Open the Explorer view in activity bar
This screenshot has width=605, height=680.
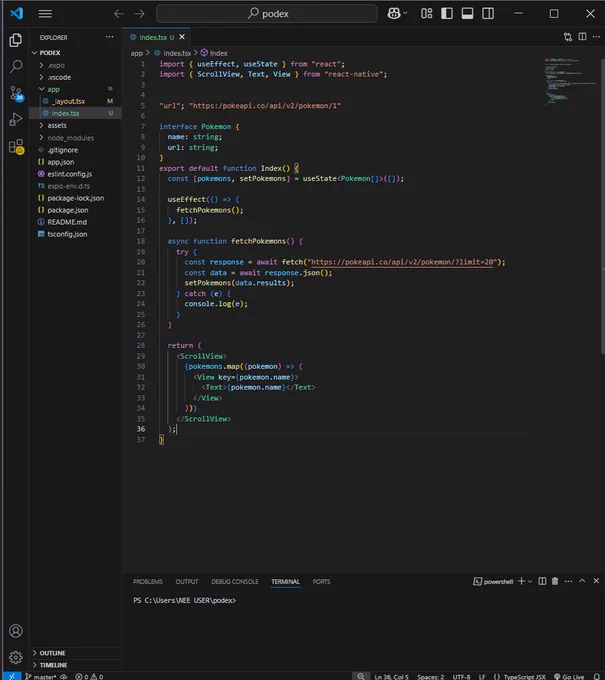click(x=16, y=40)
